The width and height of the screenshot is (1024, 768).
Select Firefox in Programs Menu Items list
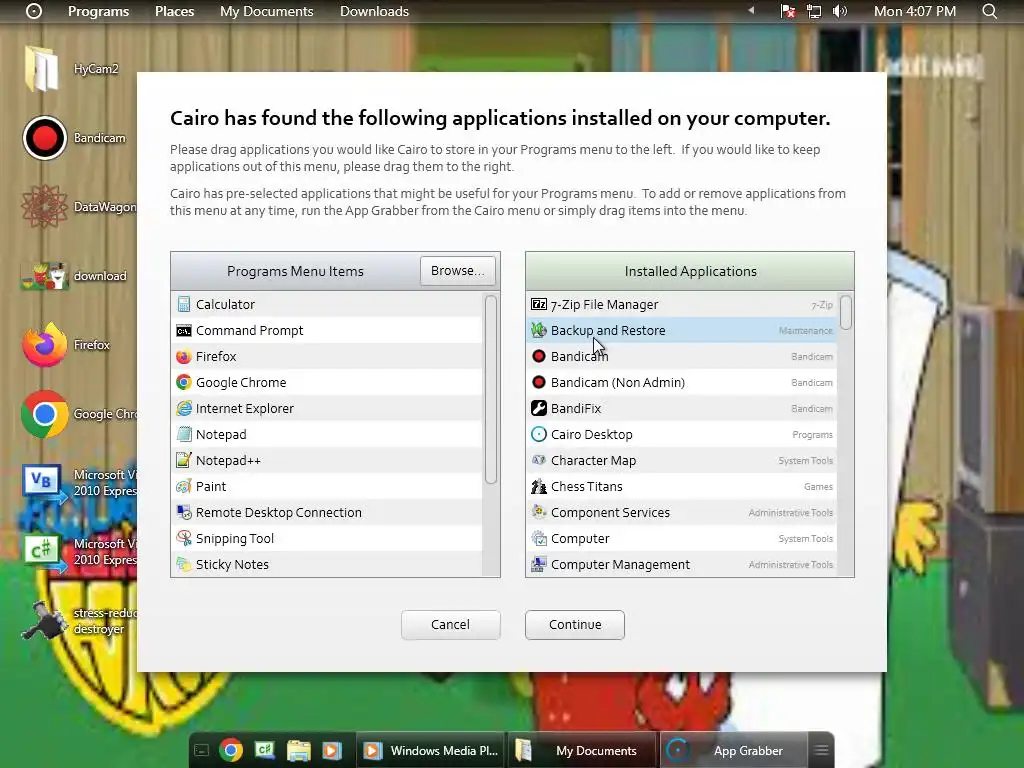click(327, 357)
